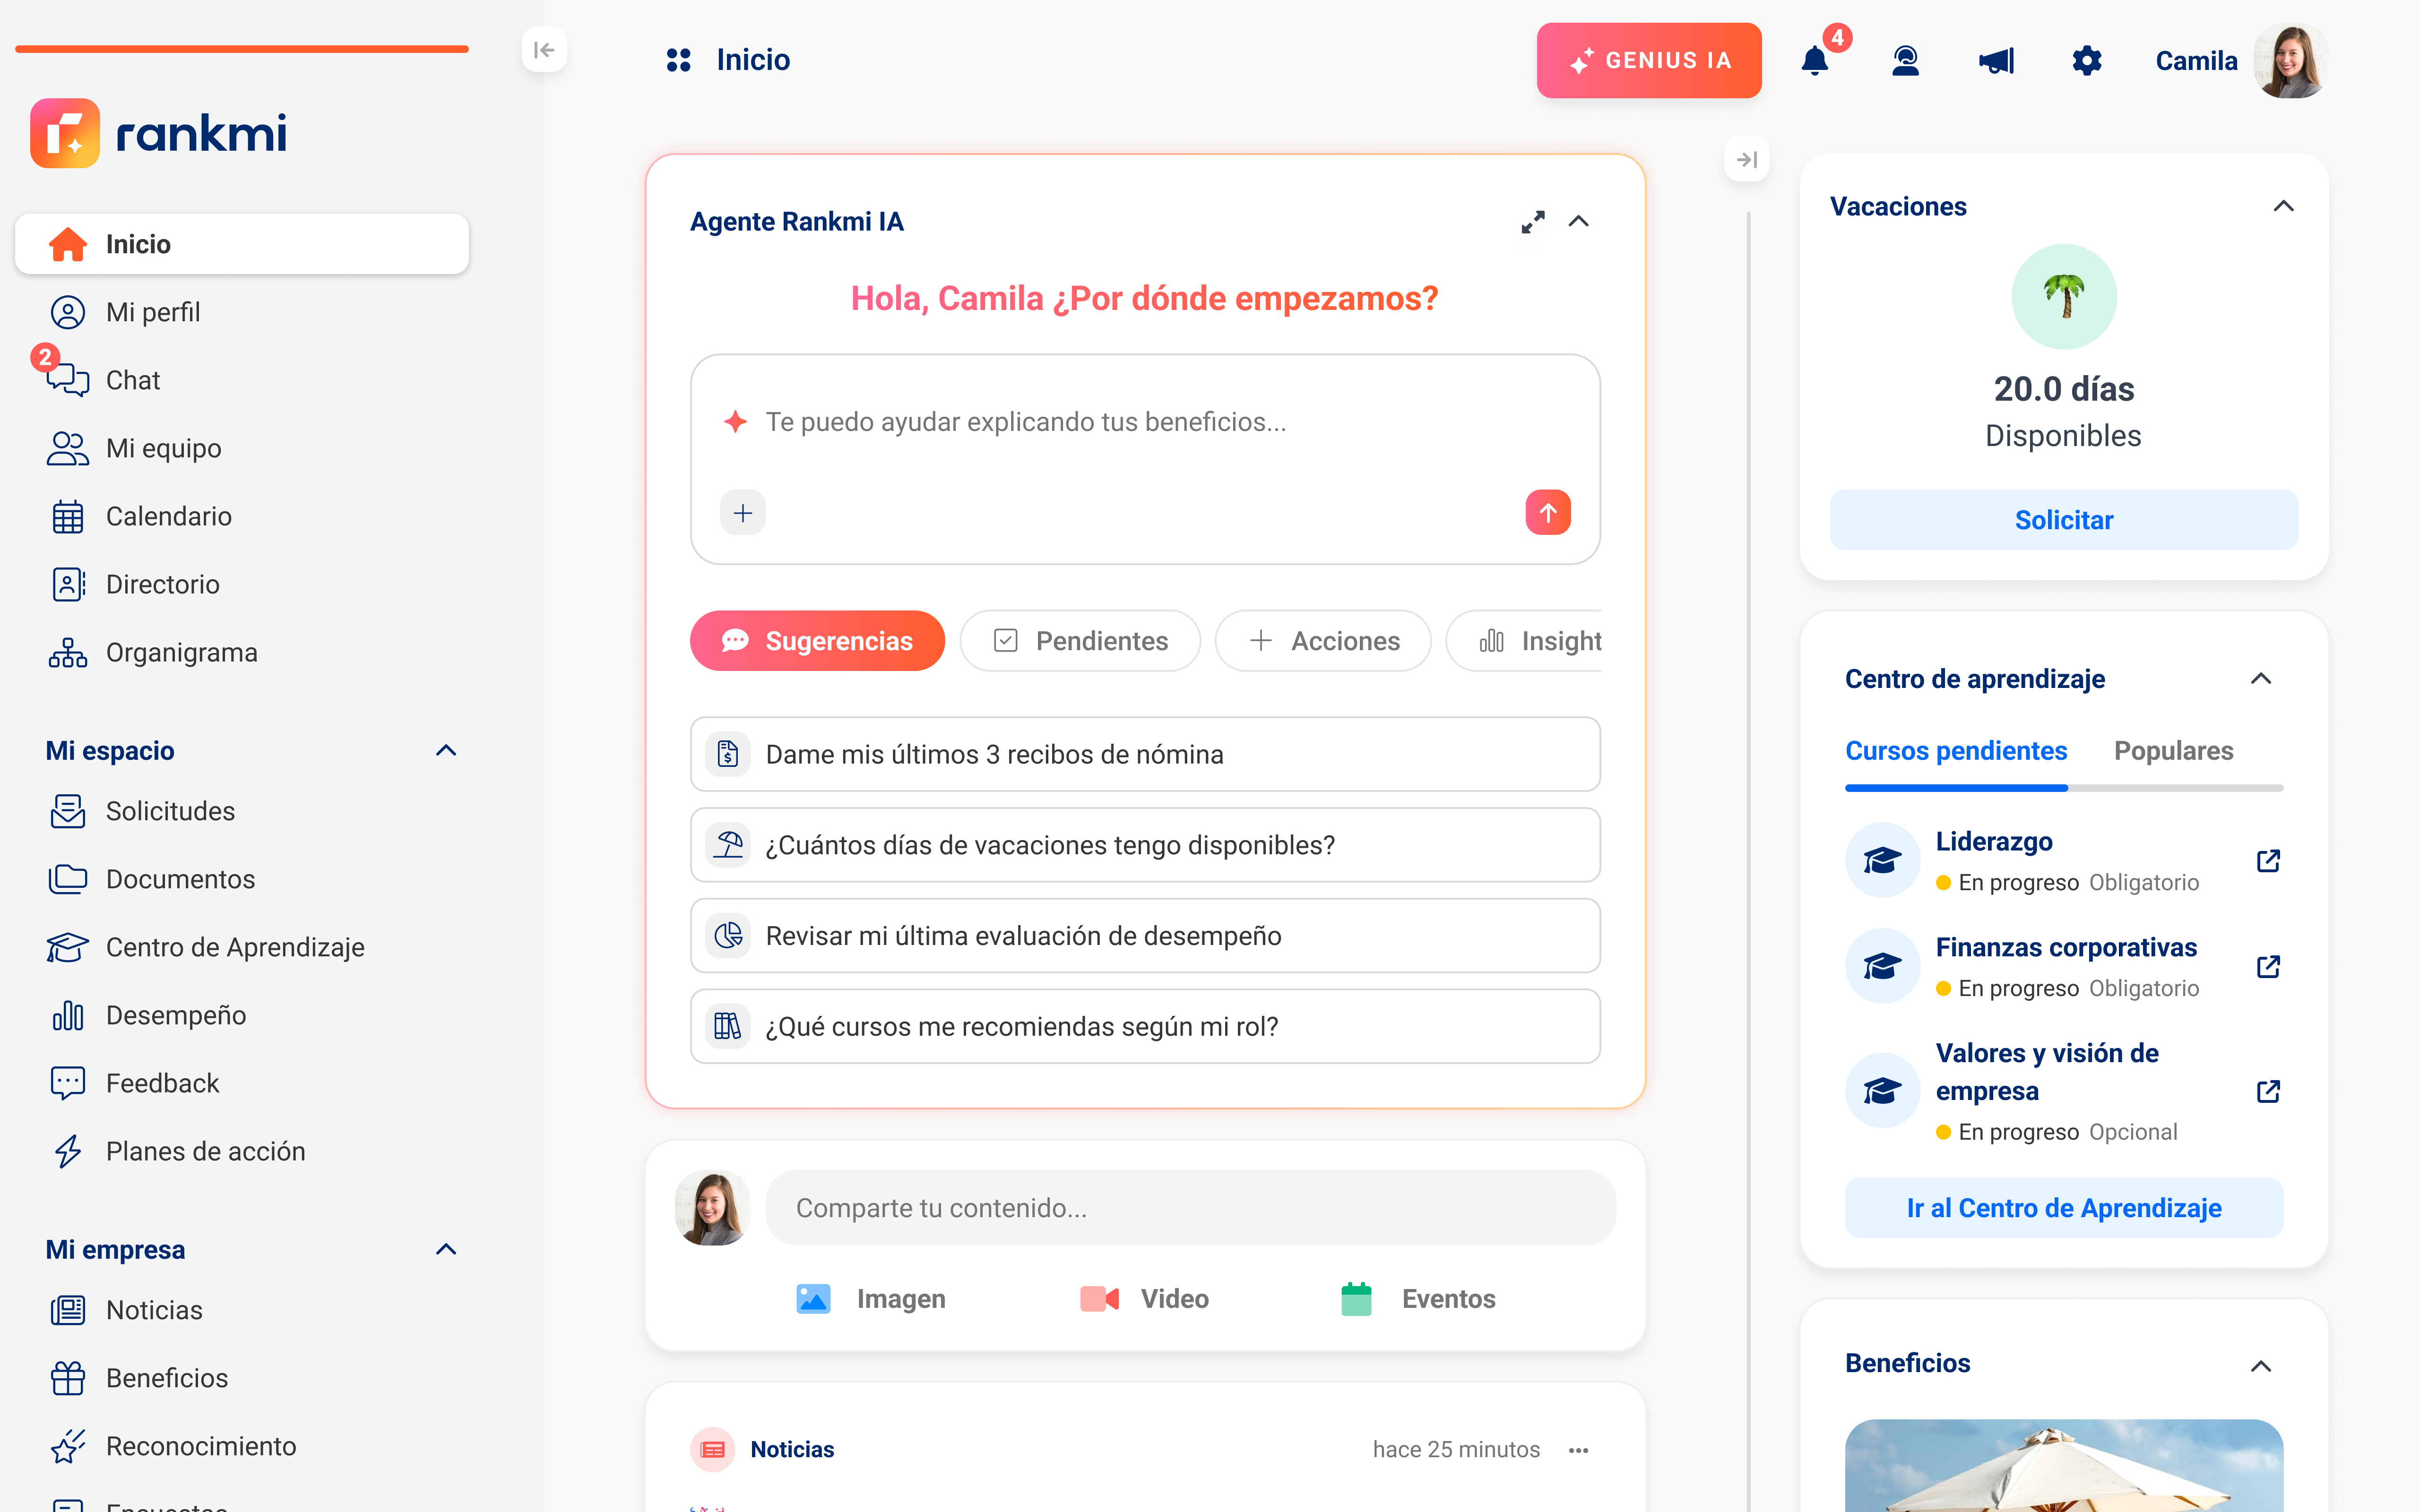
Task: Click the Comparte tu contenido input field
Action: pyautogui.click(x=1190, y=1208)
